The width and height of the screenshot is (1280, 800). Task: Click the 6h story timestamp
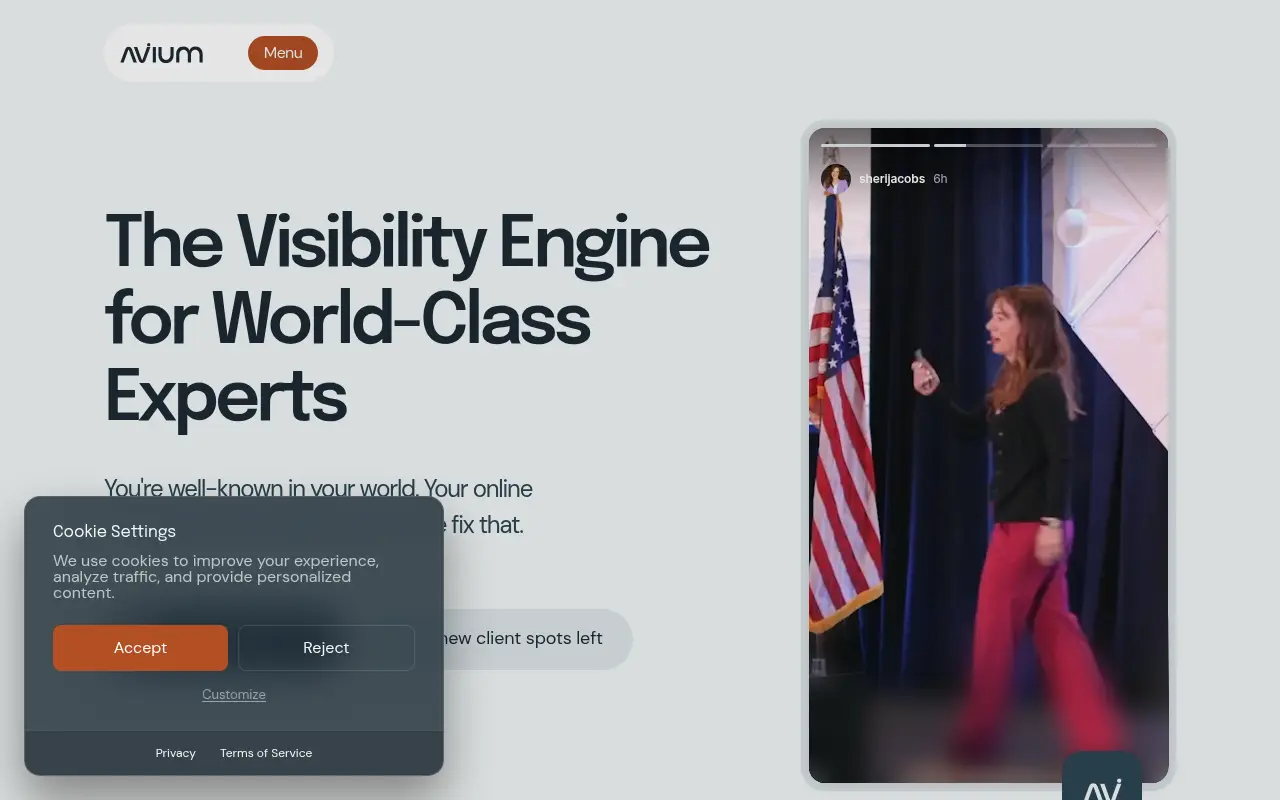(x=940, y=179)
